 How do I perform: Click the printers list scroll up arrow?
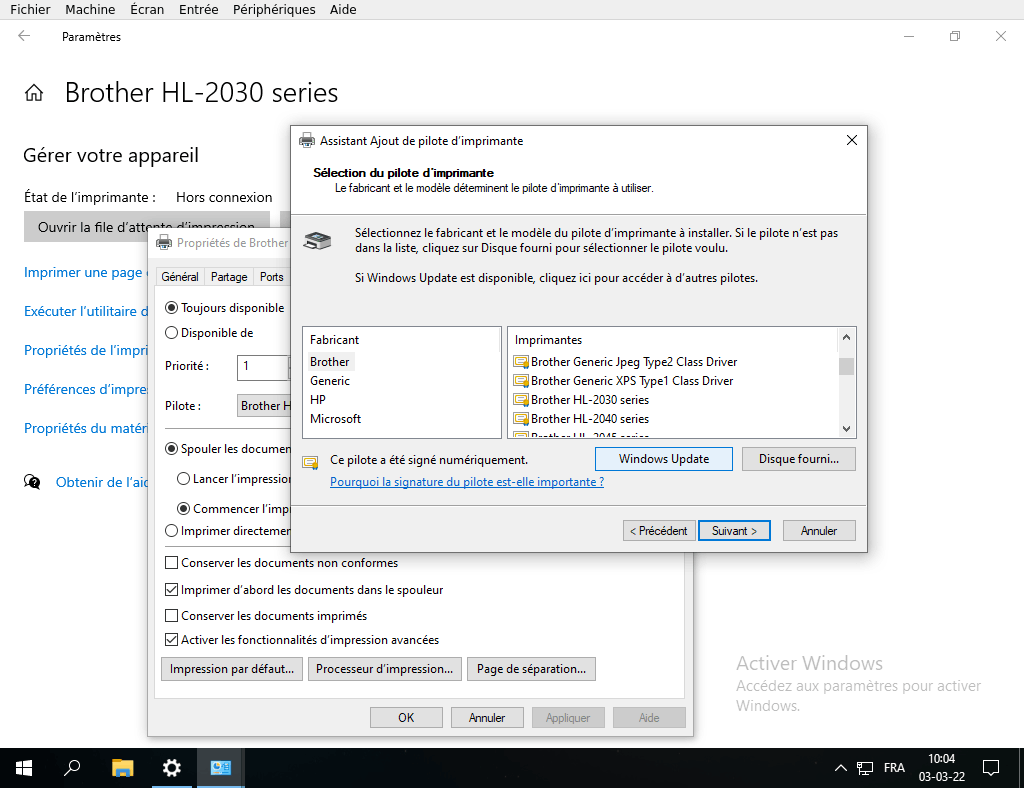click(x=846, y=338)
